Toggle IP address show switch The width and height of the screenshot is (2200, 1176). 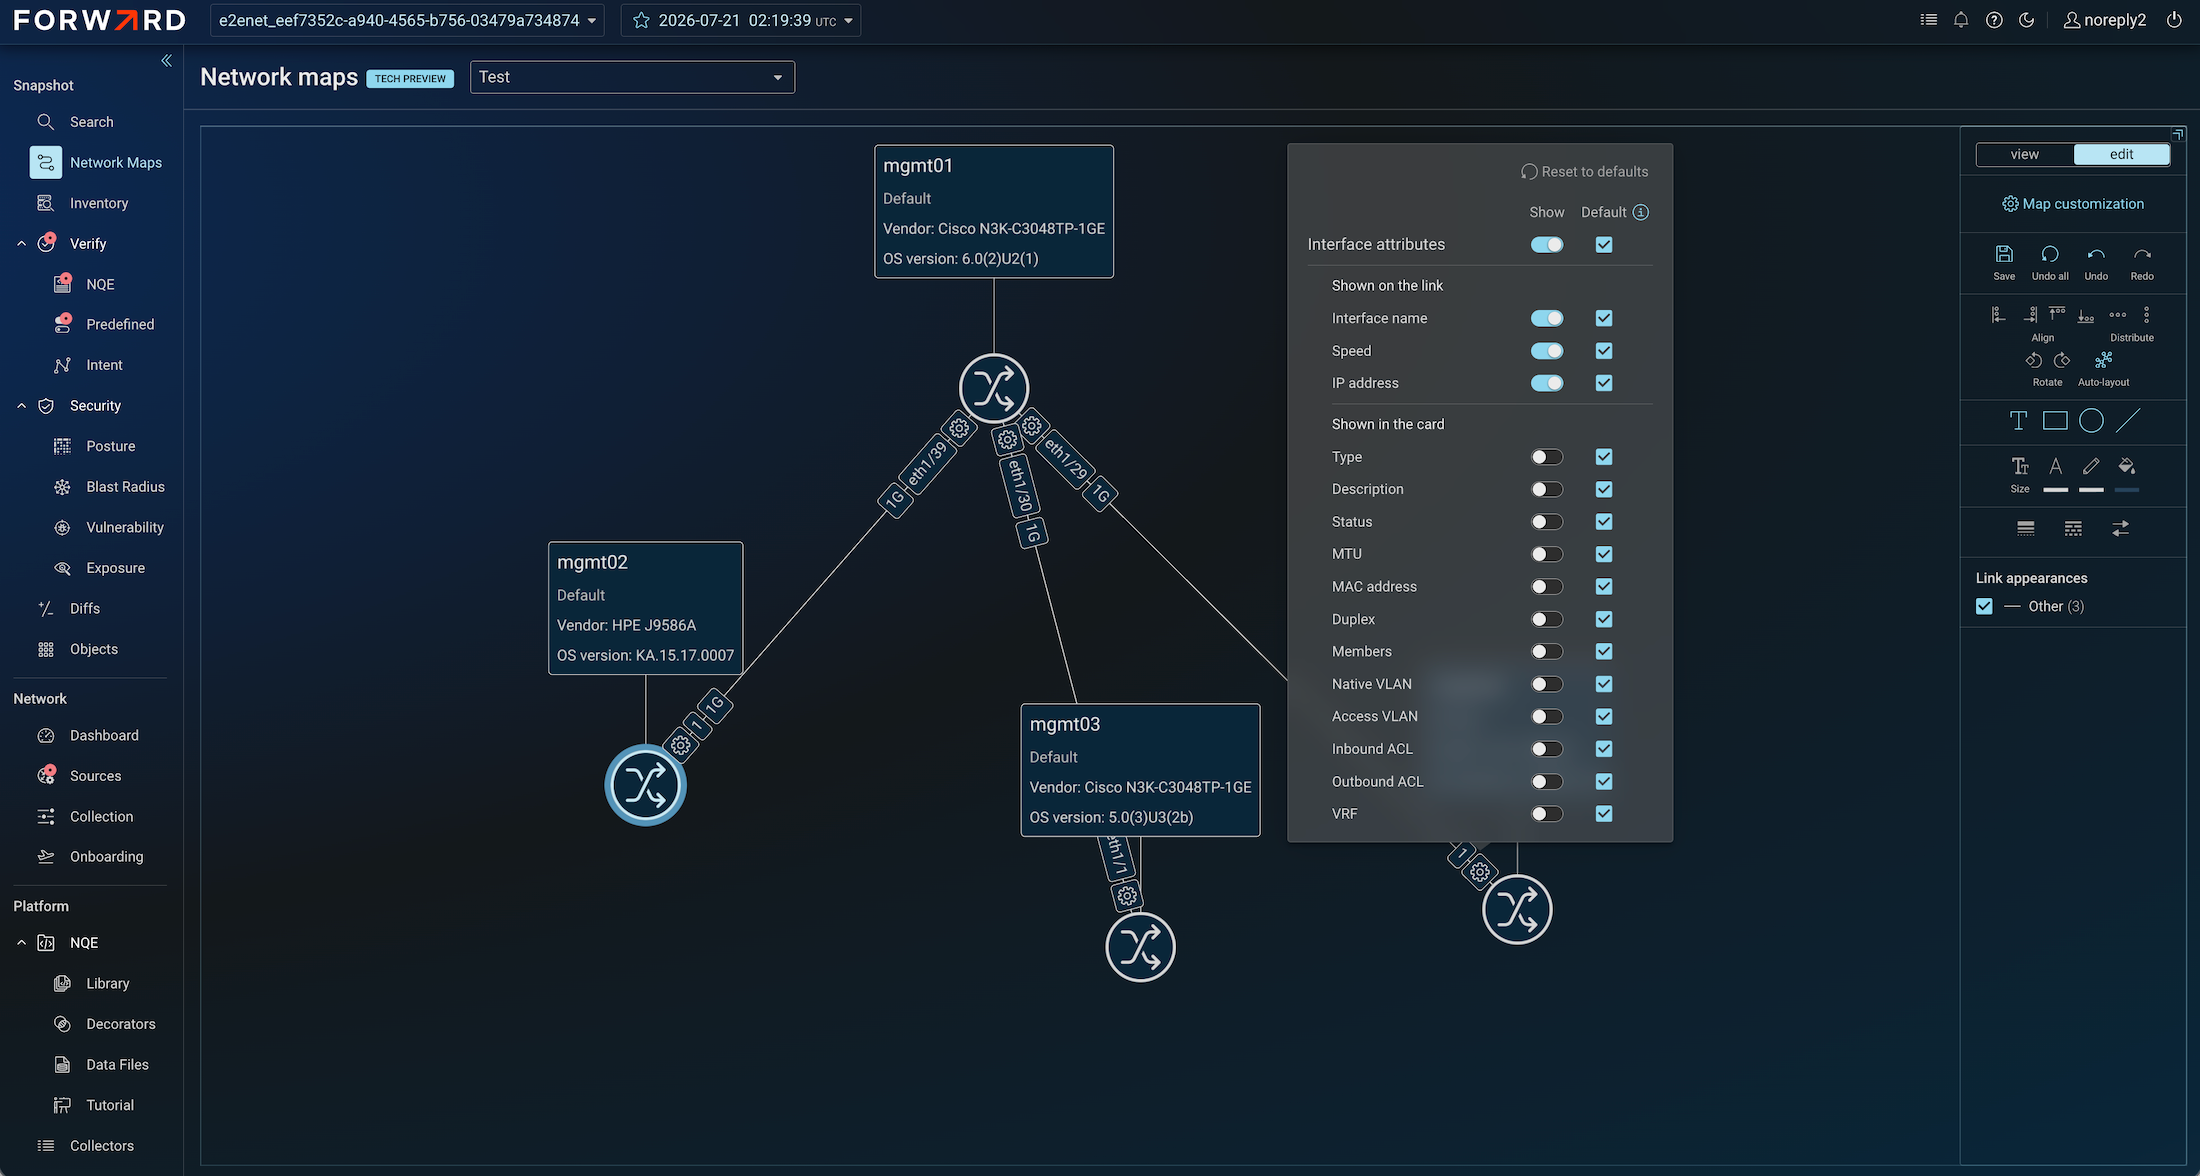coord(1546,383)
